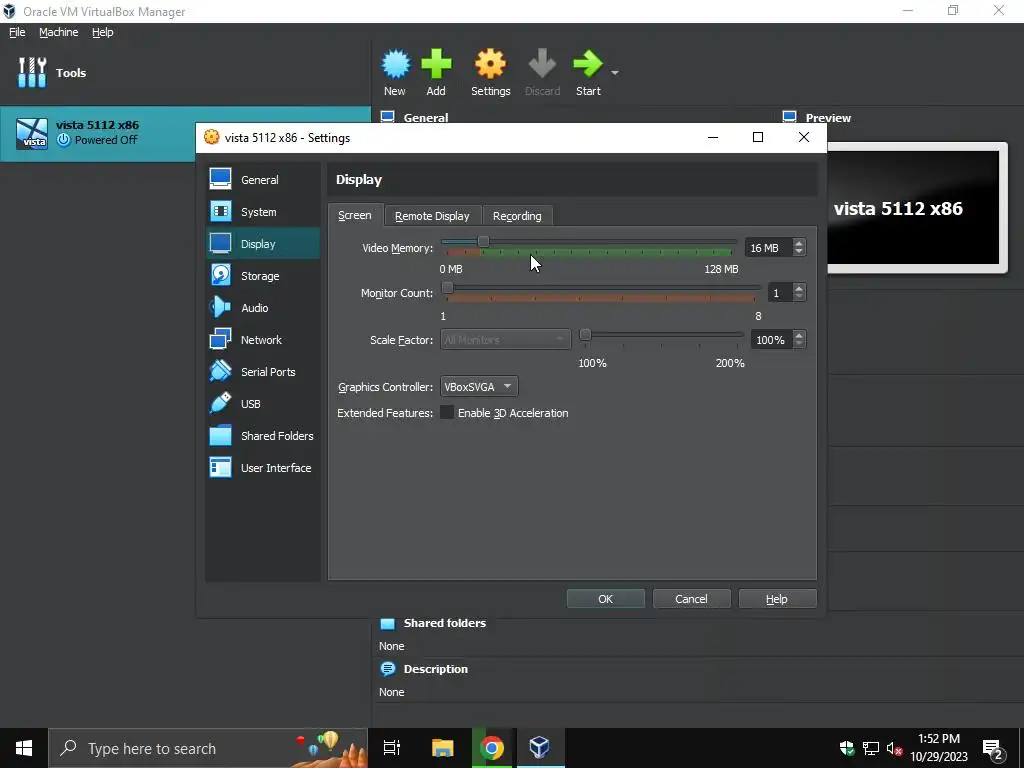Increase Monitor Count with up arrow
This screenshot has width=1024, height=768.
point(799,288)
